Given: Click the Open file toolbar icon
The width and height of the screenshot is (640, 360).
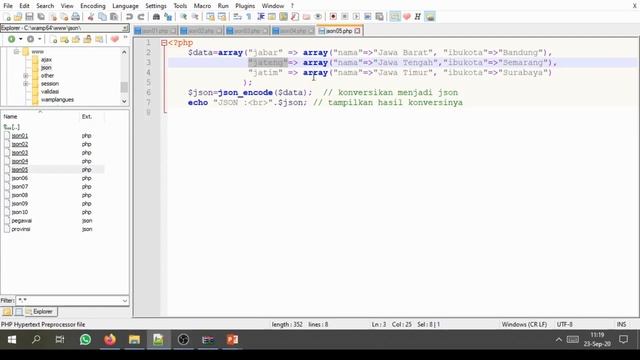Looking at the screenshot, I should coord(18,17).
